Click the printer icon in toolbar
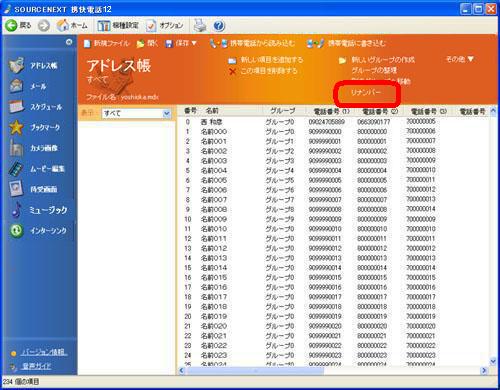 pos(200,25)
